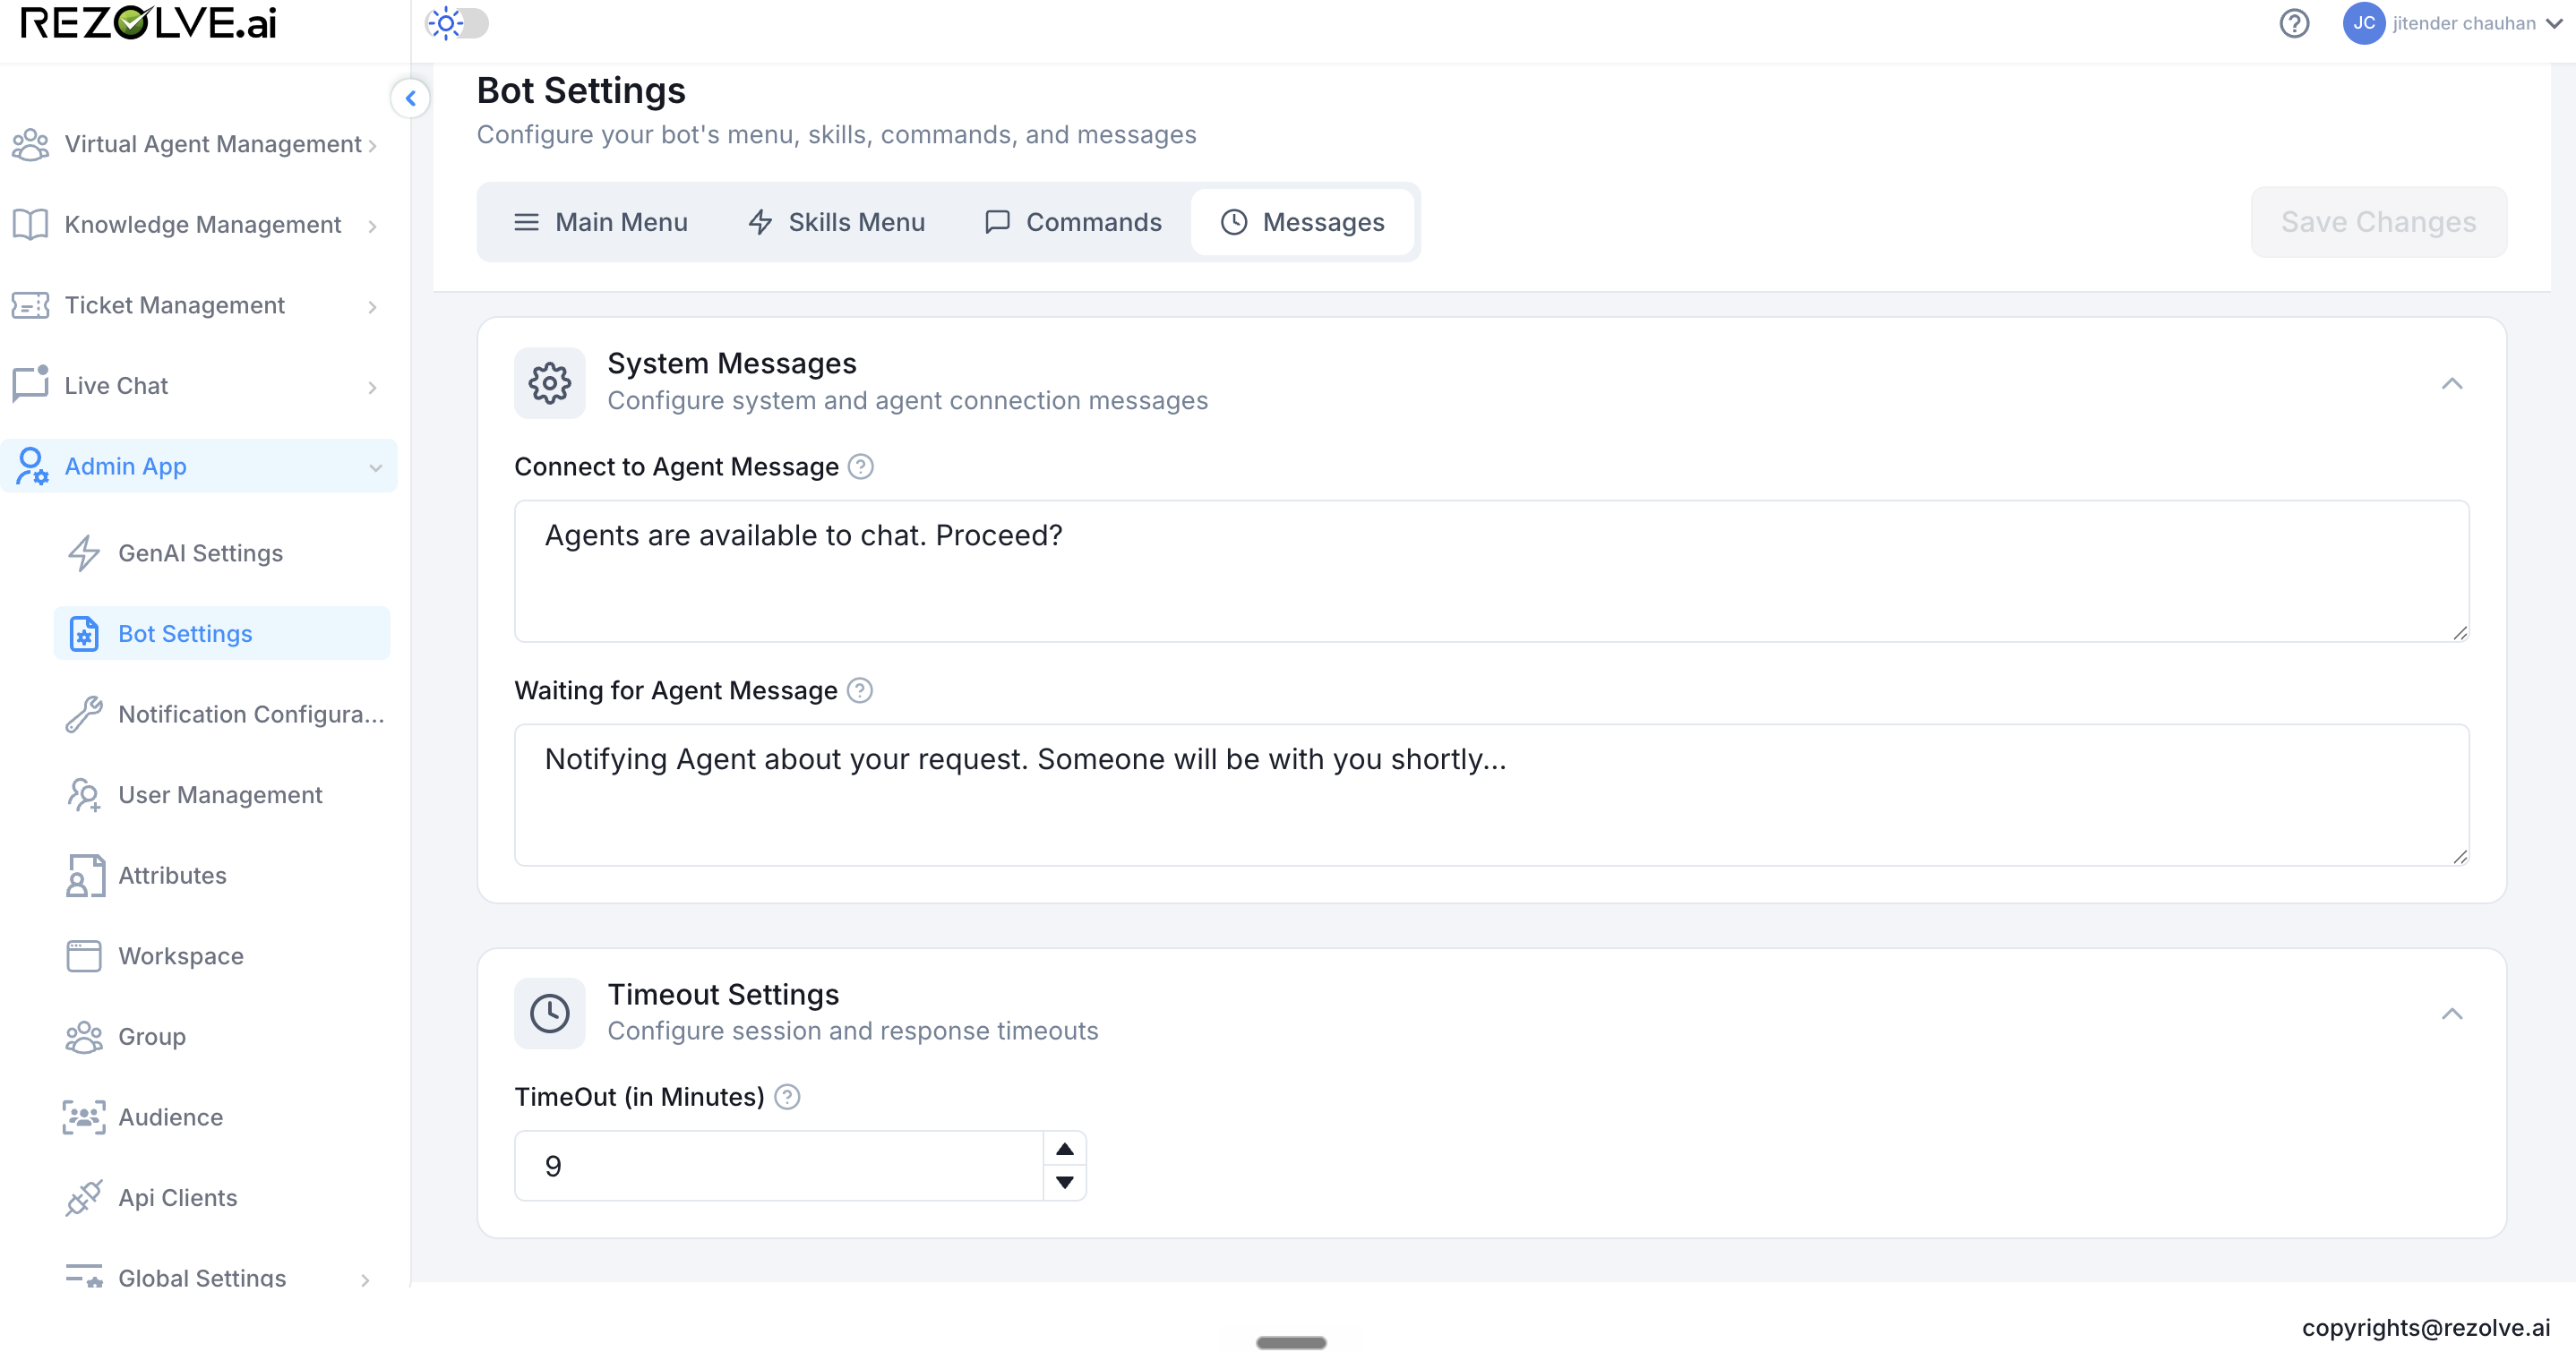This screenshot has width=2576, height=1352.
Task: Switch to the Main Menu tab
Action: pos(601,222)
